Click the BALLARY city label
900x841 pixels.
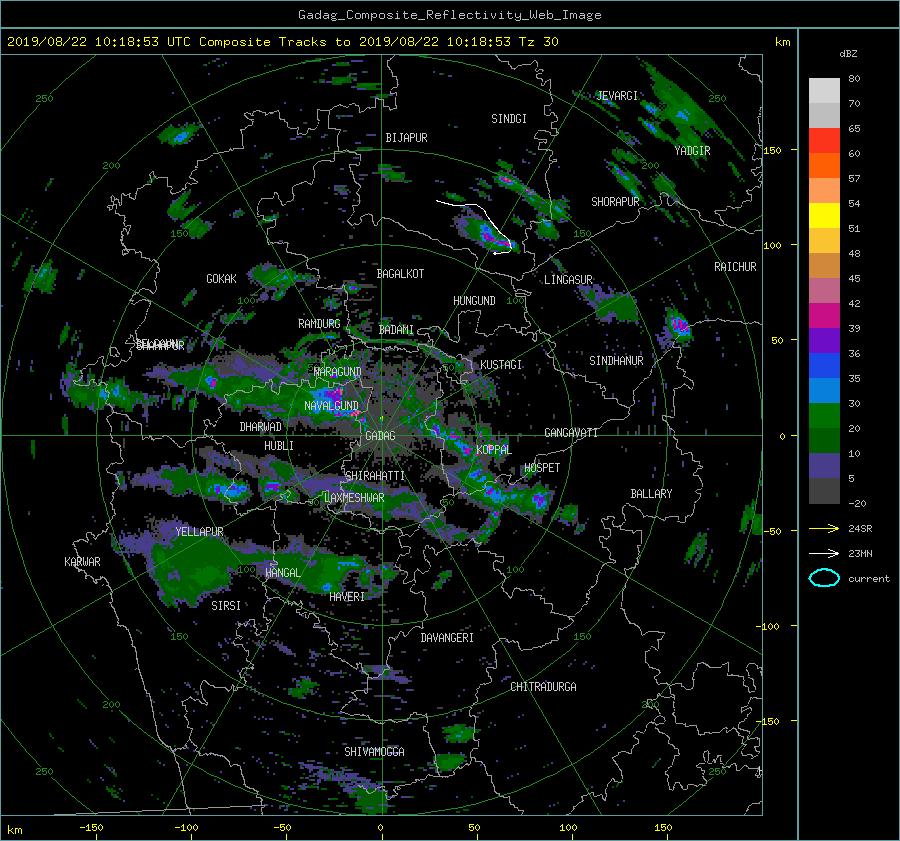[651, 494]
